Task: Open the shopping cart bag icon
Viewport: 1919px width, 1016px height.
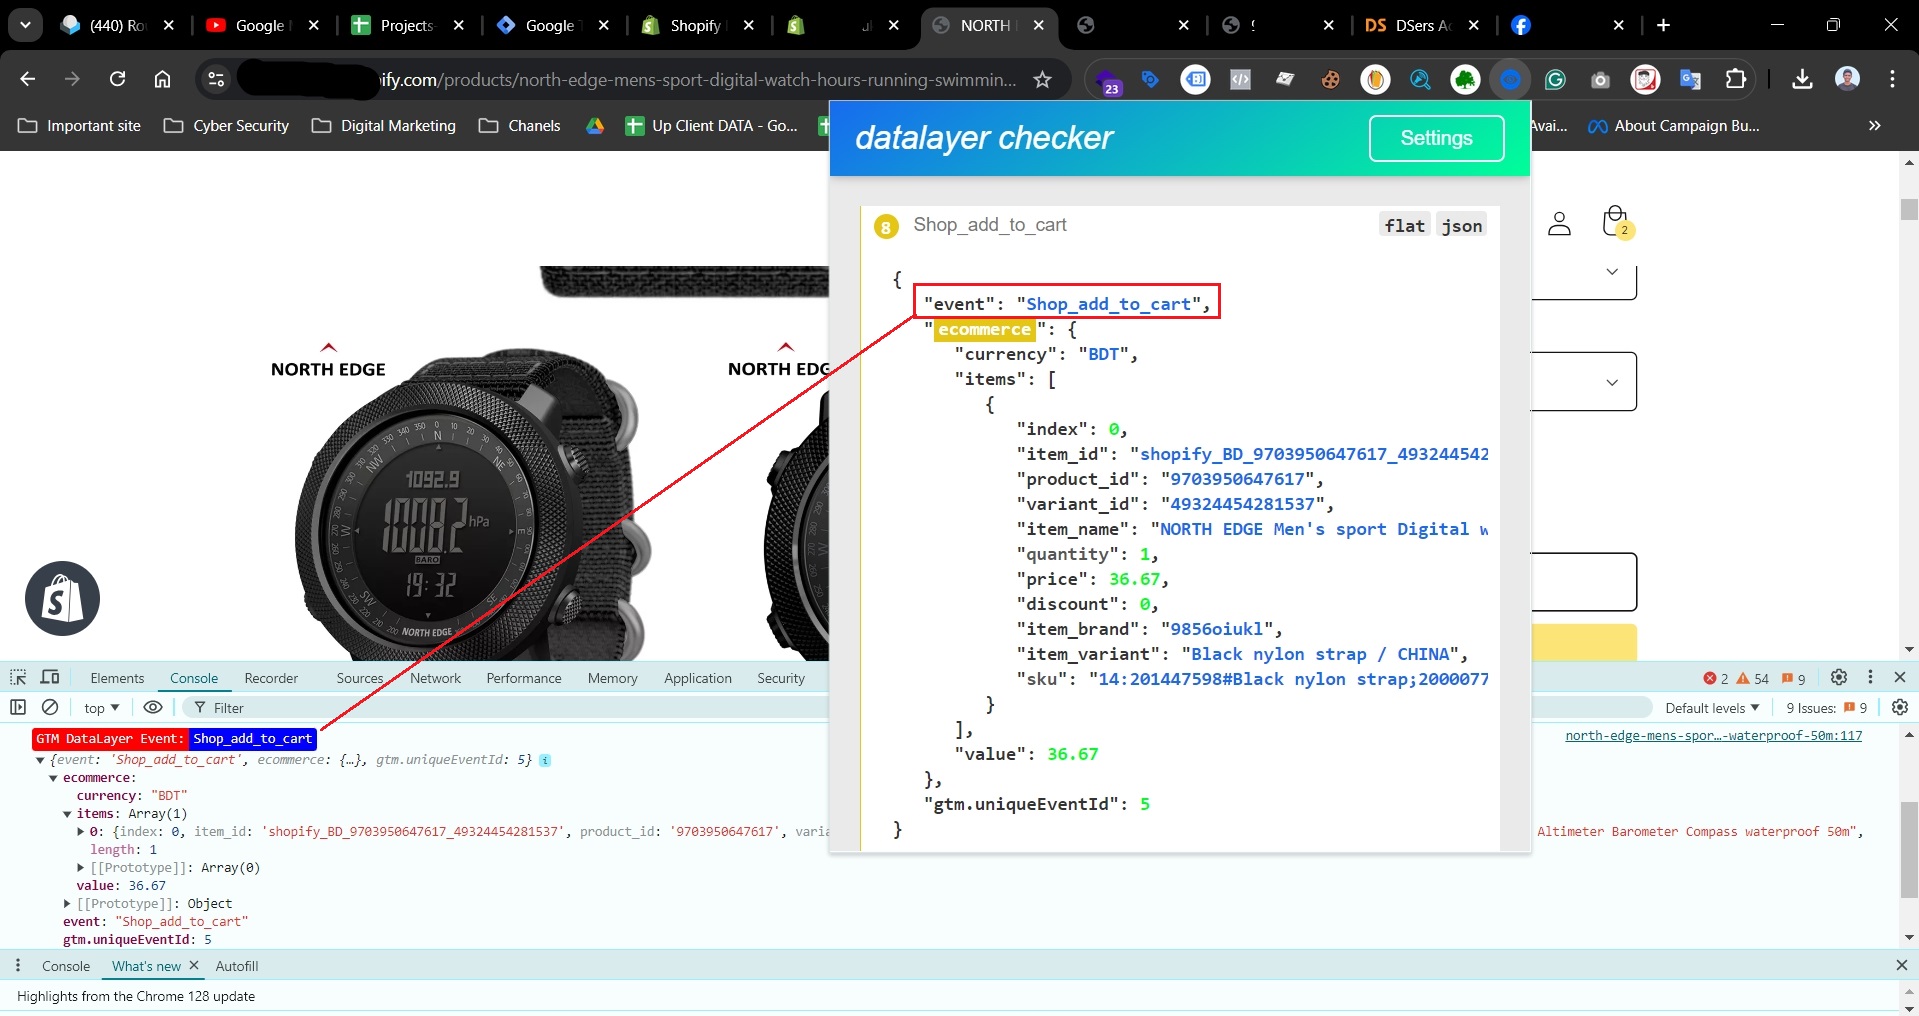Action: point(1615,222)
